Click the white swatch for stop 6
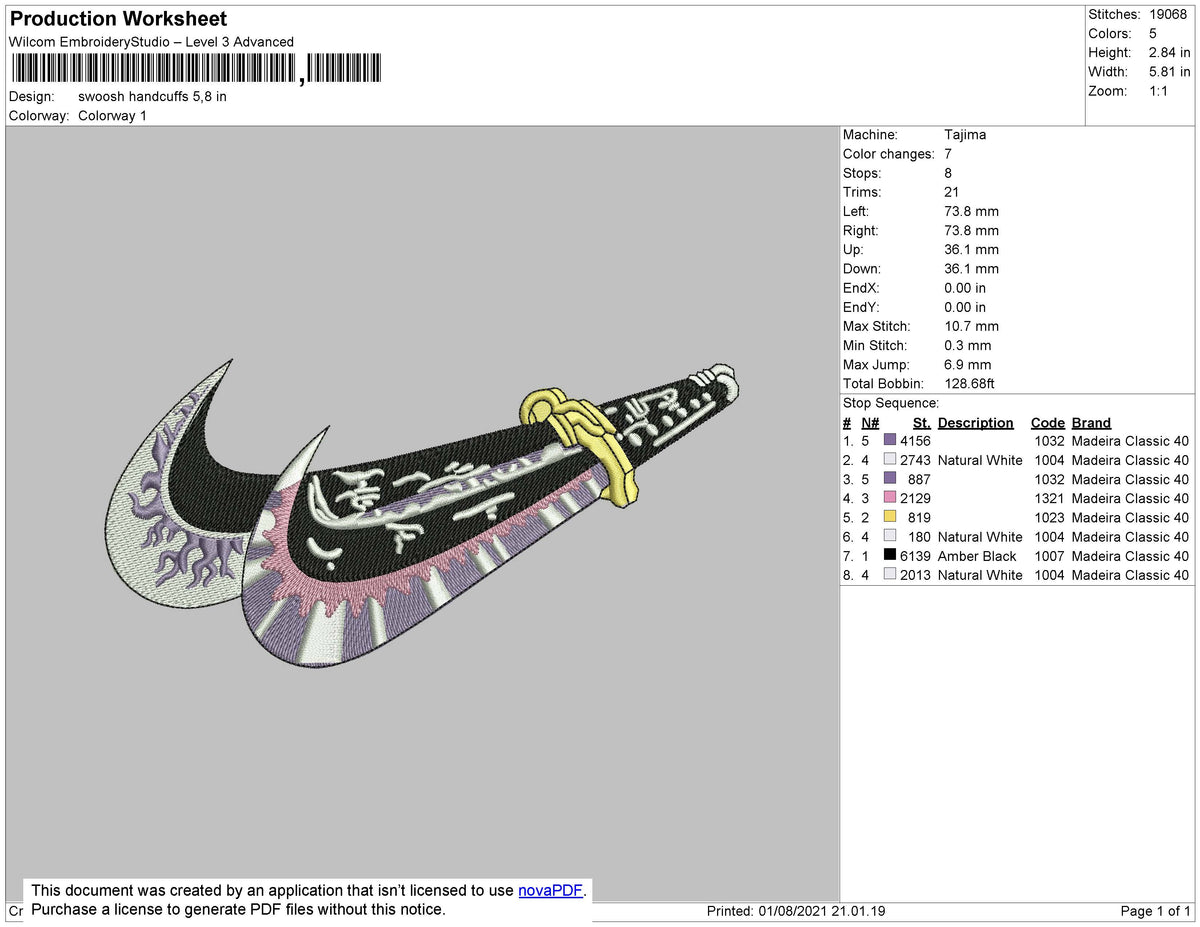Image resolution: width=1200 pixels, height=927 pixels. tap(890, 536)
